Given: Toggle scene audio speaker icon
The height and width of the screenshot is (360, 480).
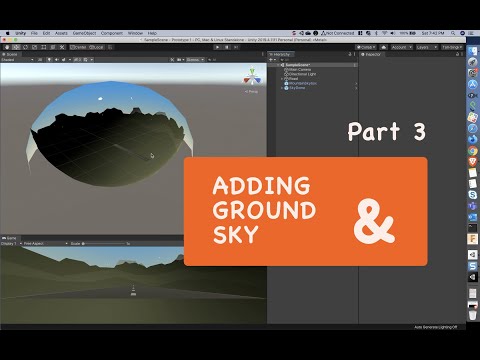Looking at the screenshot, I should point(56,60).
